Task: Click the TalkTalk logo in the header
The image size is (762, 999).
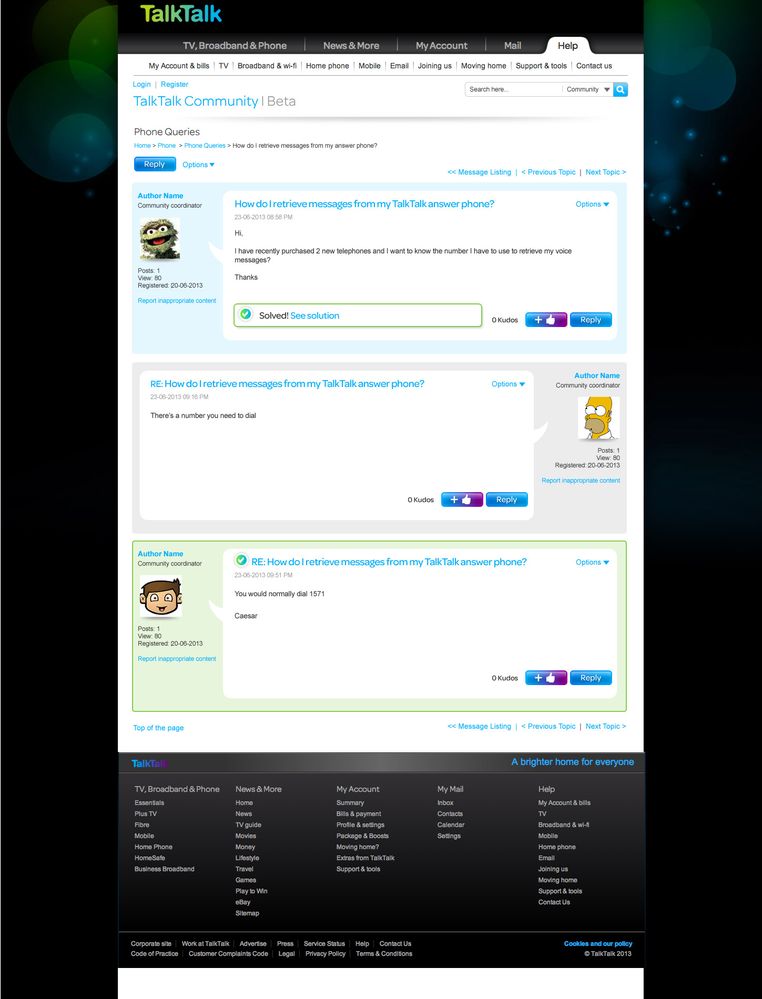Action: pyautogui.click(x=181, y=13)
